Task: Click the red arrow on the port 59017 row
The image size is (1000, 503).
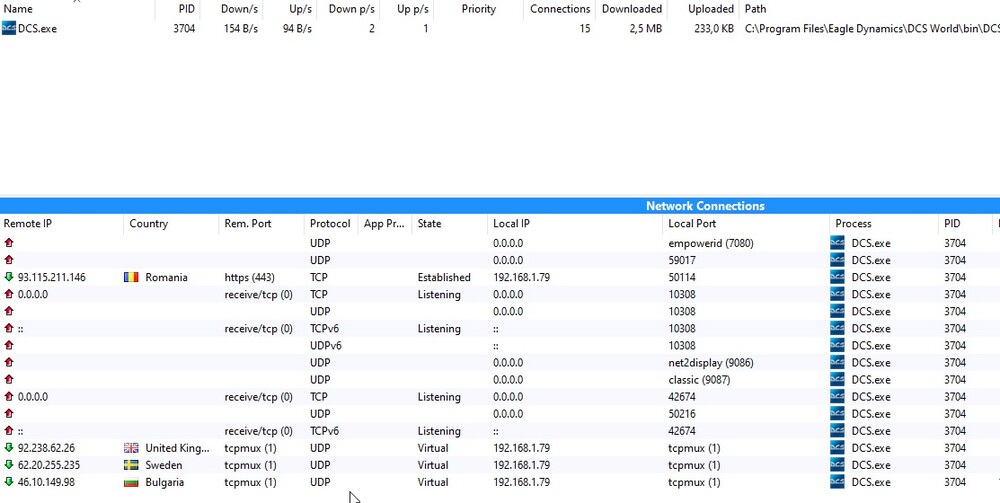Action: point(9,260)
